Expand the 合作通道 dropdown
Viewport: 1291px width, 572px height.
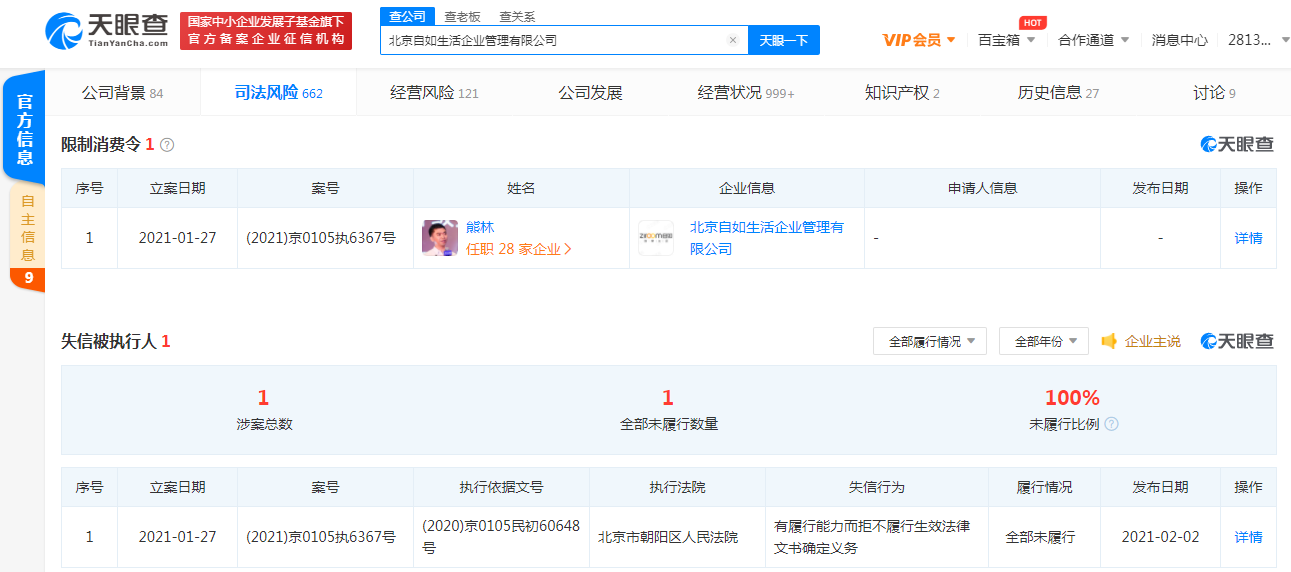tap(1093, 40)
